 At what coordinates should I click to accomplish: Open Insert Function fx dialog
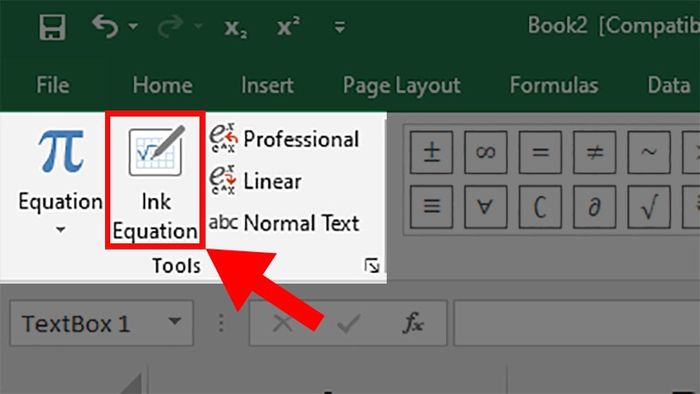413,323
